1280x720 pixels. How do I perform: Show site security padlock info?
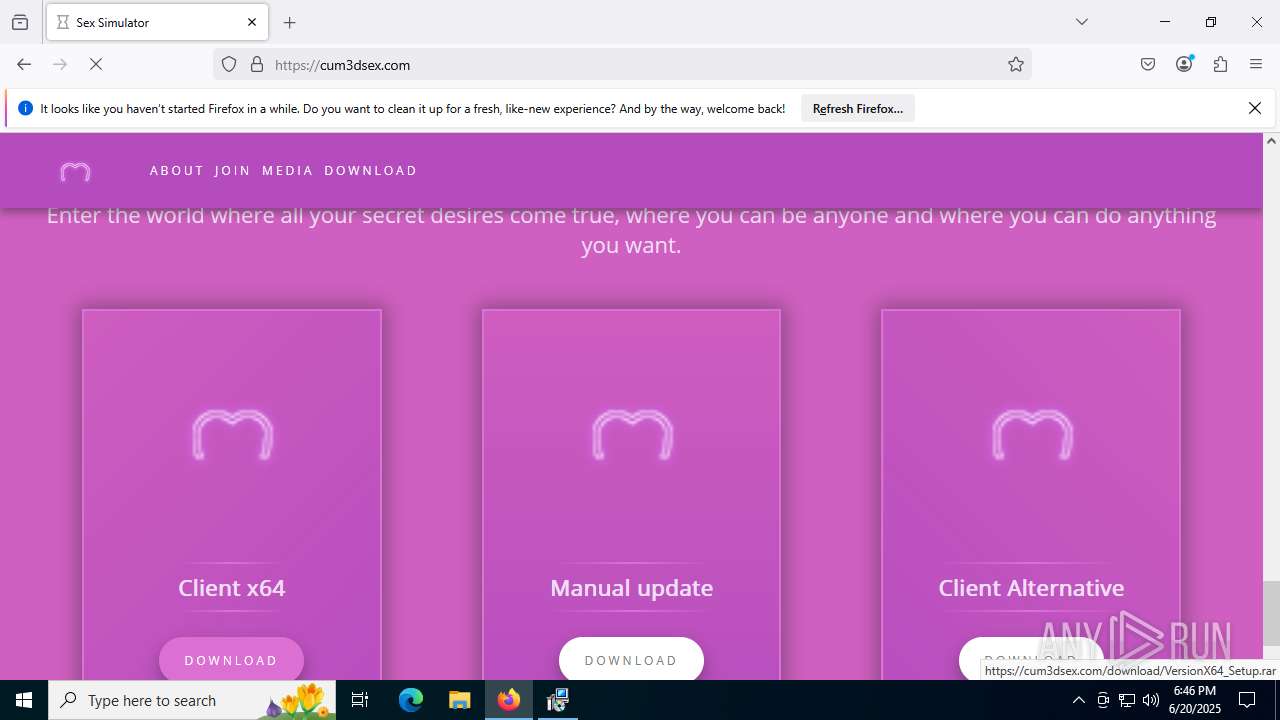257,64
